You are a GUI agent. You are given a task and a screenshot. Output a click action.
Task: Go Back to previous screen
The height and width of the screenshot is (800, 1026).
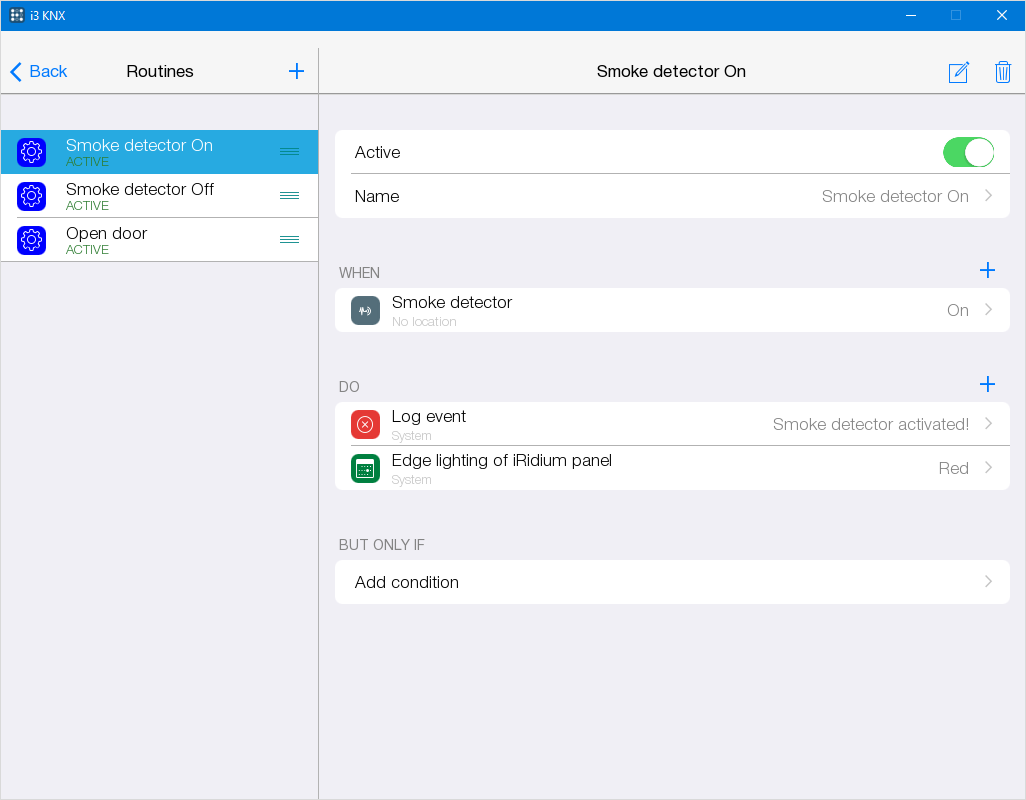[x=39, y=71]
